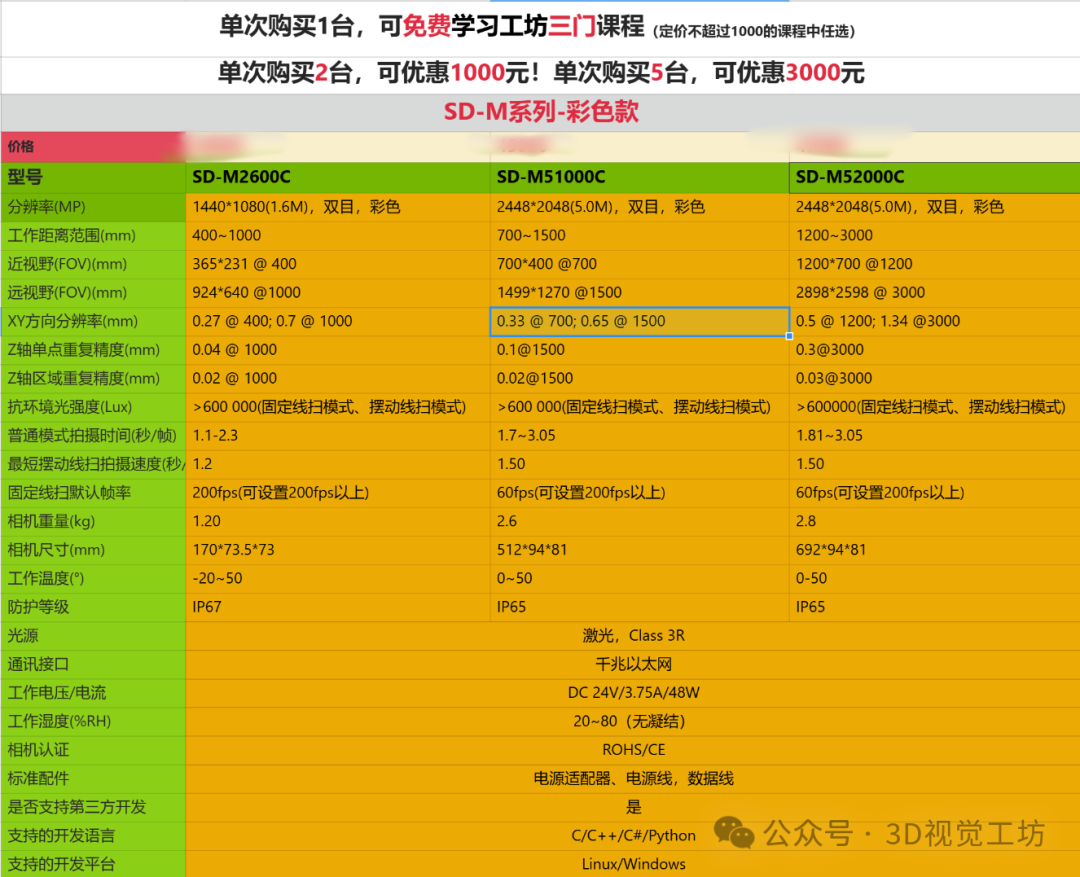Select cell 0.5 @ 1200; 1.34 @3000

pos(935,322)
